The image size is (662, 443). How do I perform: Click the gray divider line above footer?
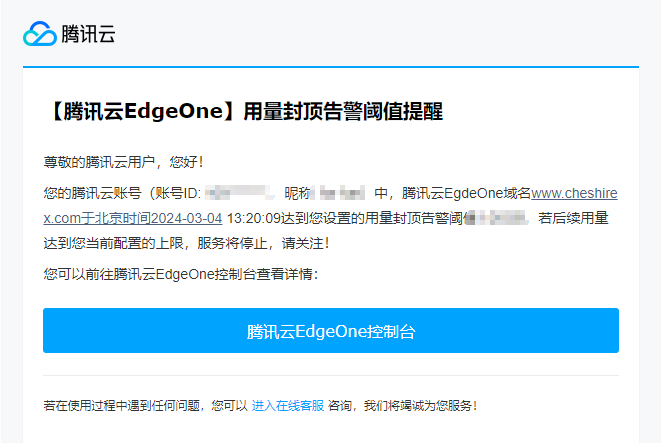(x=331, y=375)
